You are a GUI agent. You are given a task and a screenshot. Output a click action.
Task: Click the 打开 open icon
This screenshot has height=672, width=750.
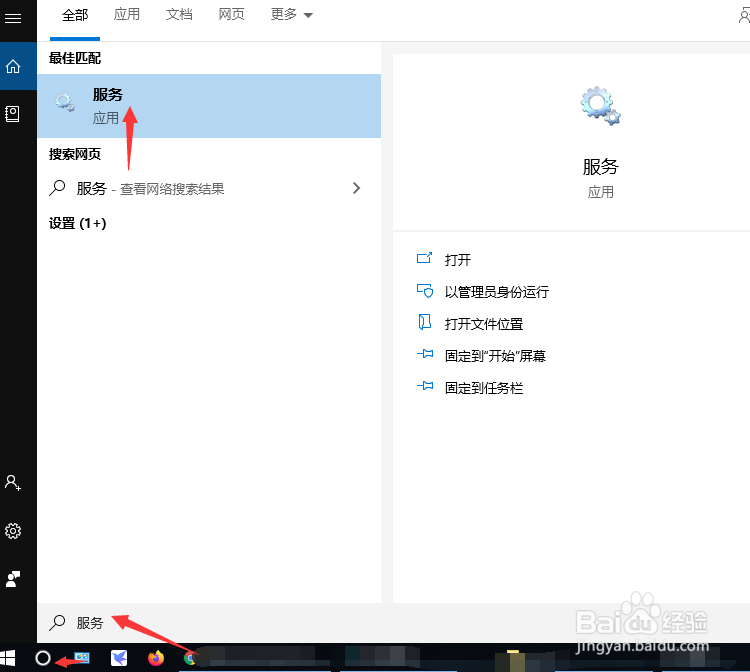click(424, 258)
